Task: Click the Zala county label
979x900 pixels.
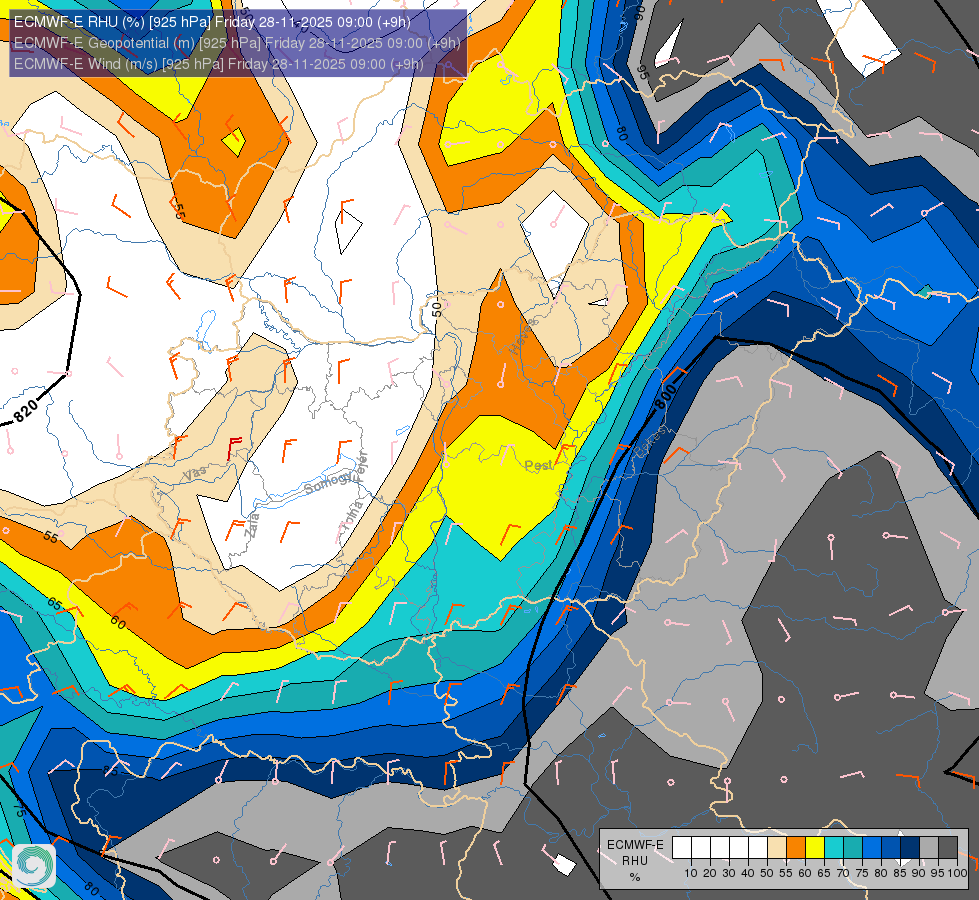Action: coord(252,525)
